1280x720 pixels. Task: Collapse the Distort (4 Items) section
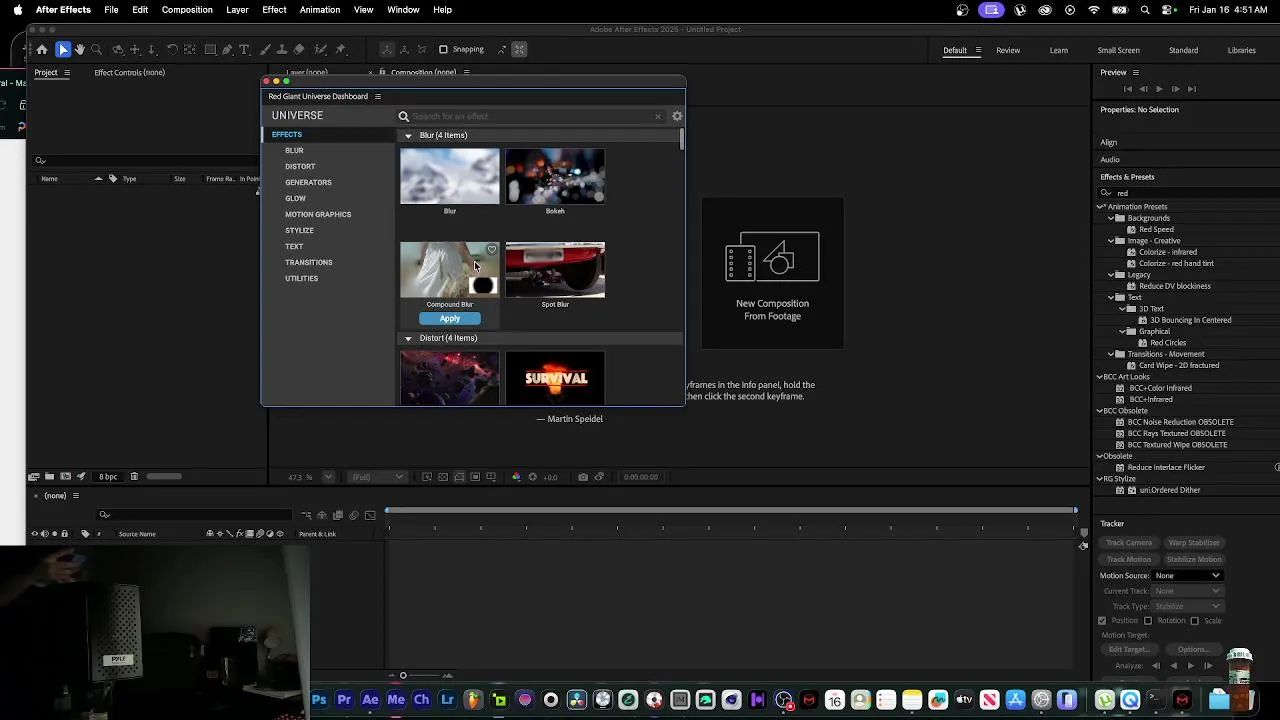pyautogui.click(x=408, y=339)
